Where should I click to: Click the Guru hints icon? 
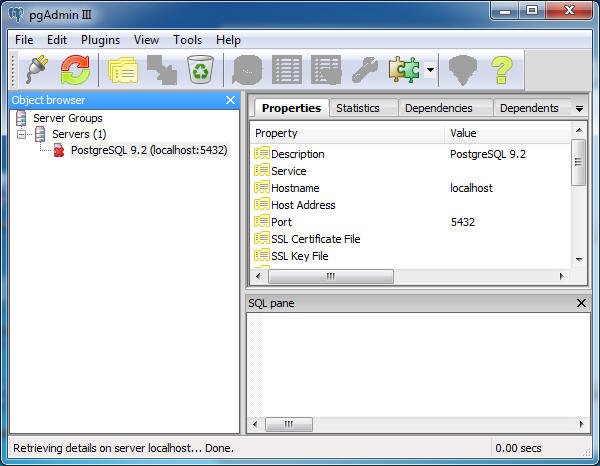tap(463, 70)
